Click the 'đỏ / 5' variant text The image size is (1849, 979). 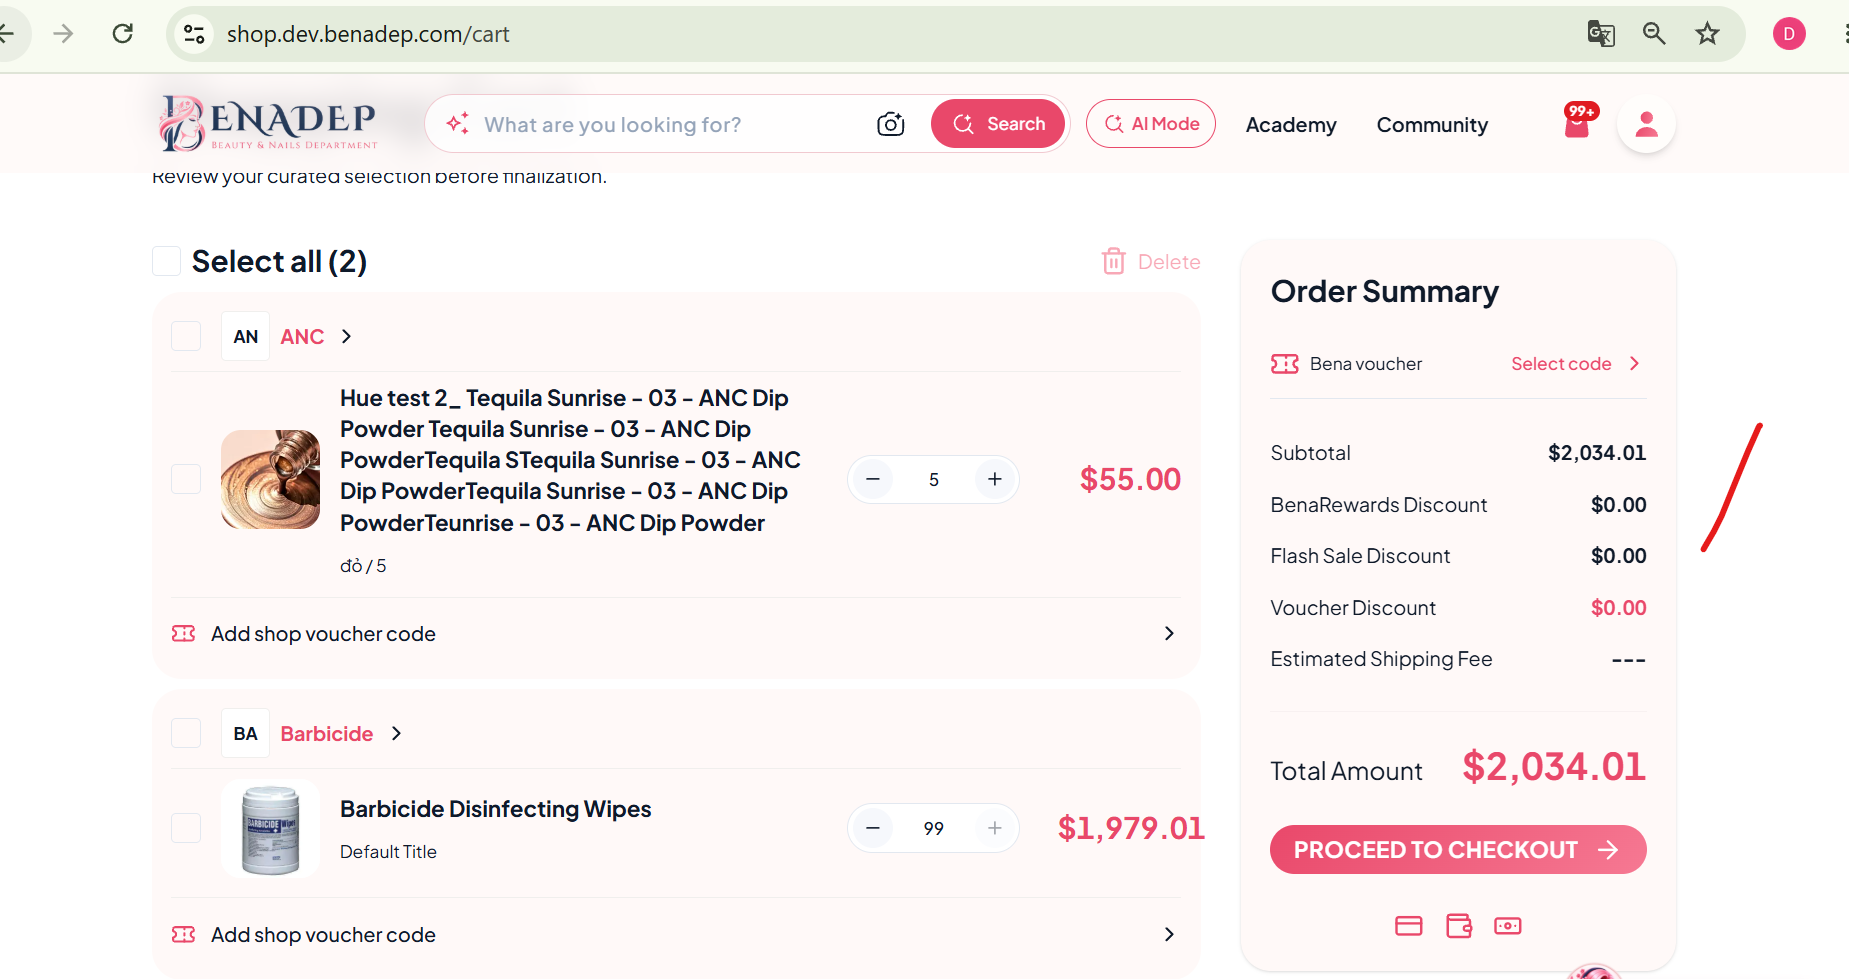coord(363,566)
